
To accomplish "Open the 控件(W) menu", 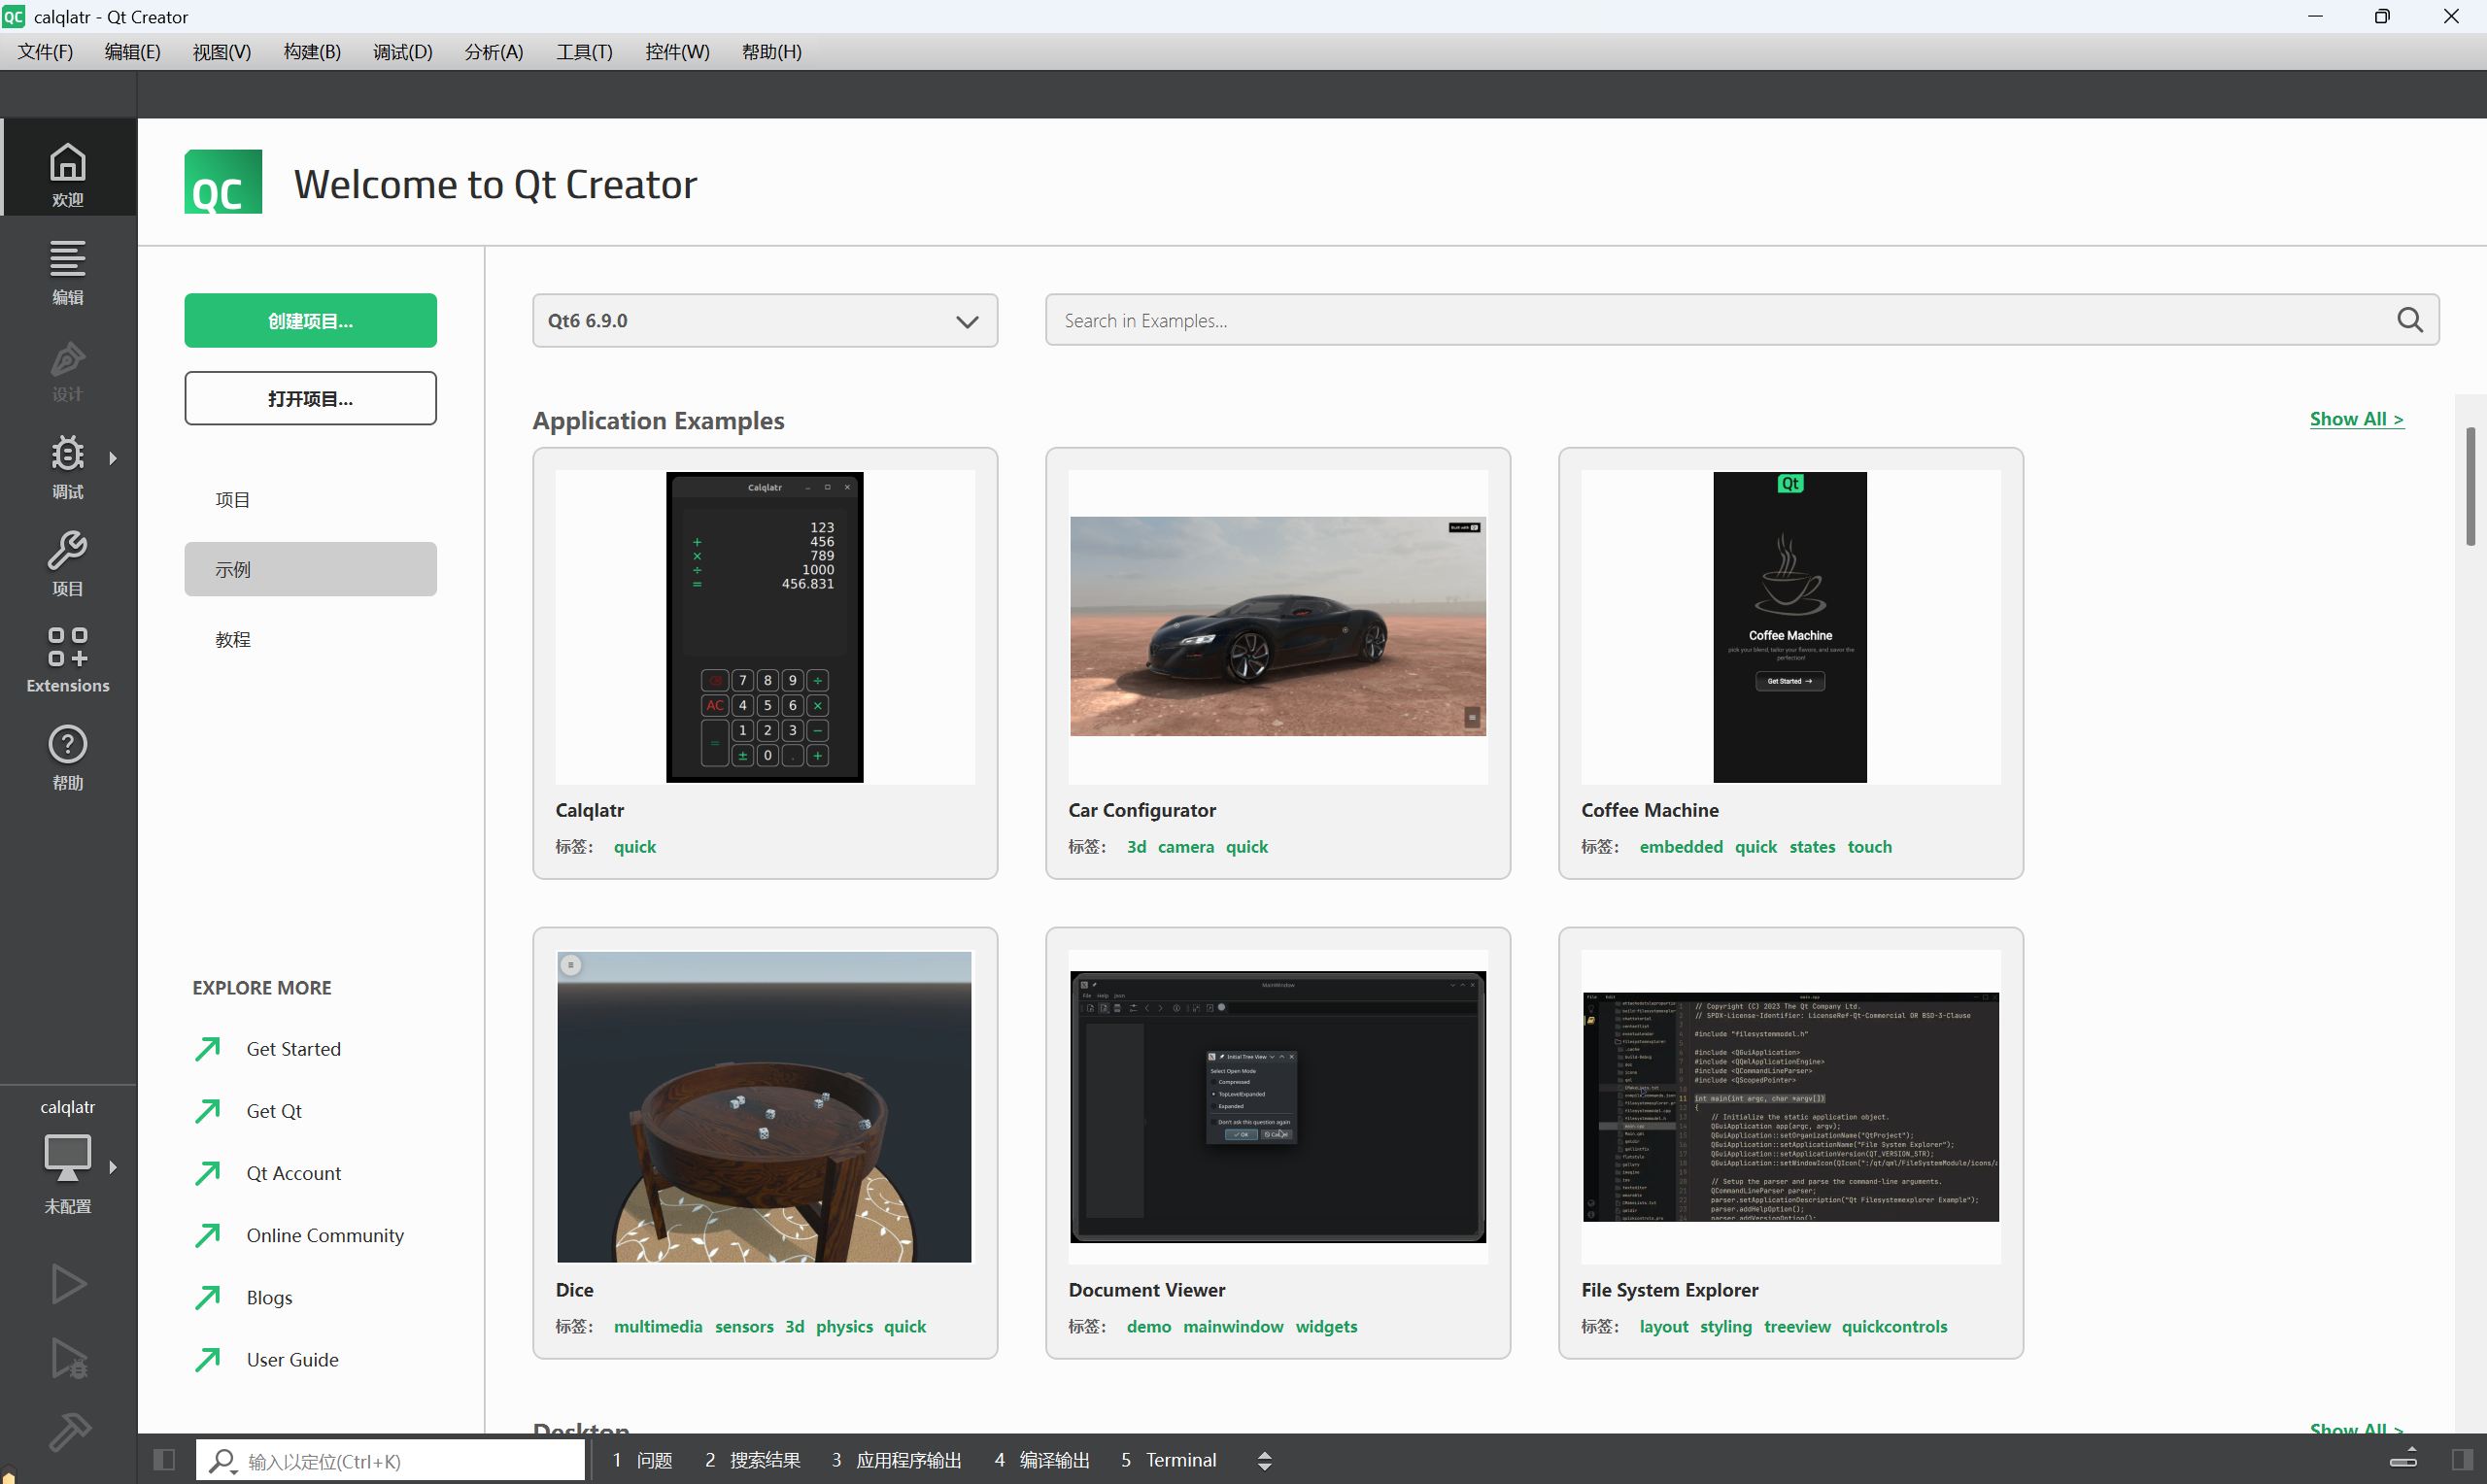I will coord(677,52).
